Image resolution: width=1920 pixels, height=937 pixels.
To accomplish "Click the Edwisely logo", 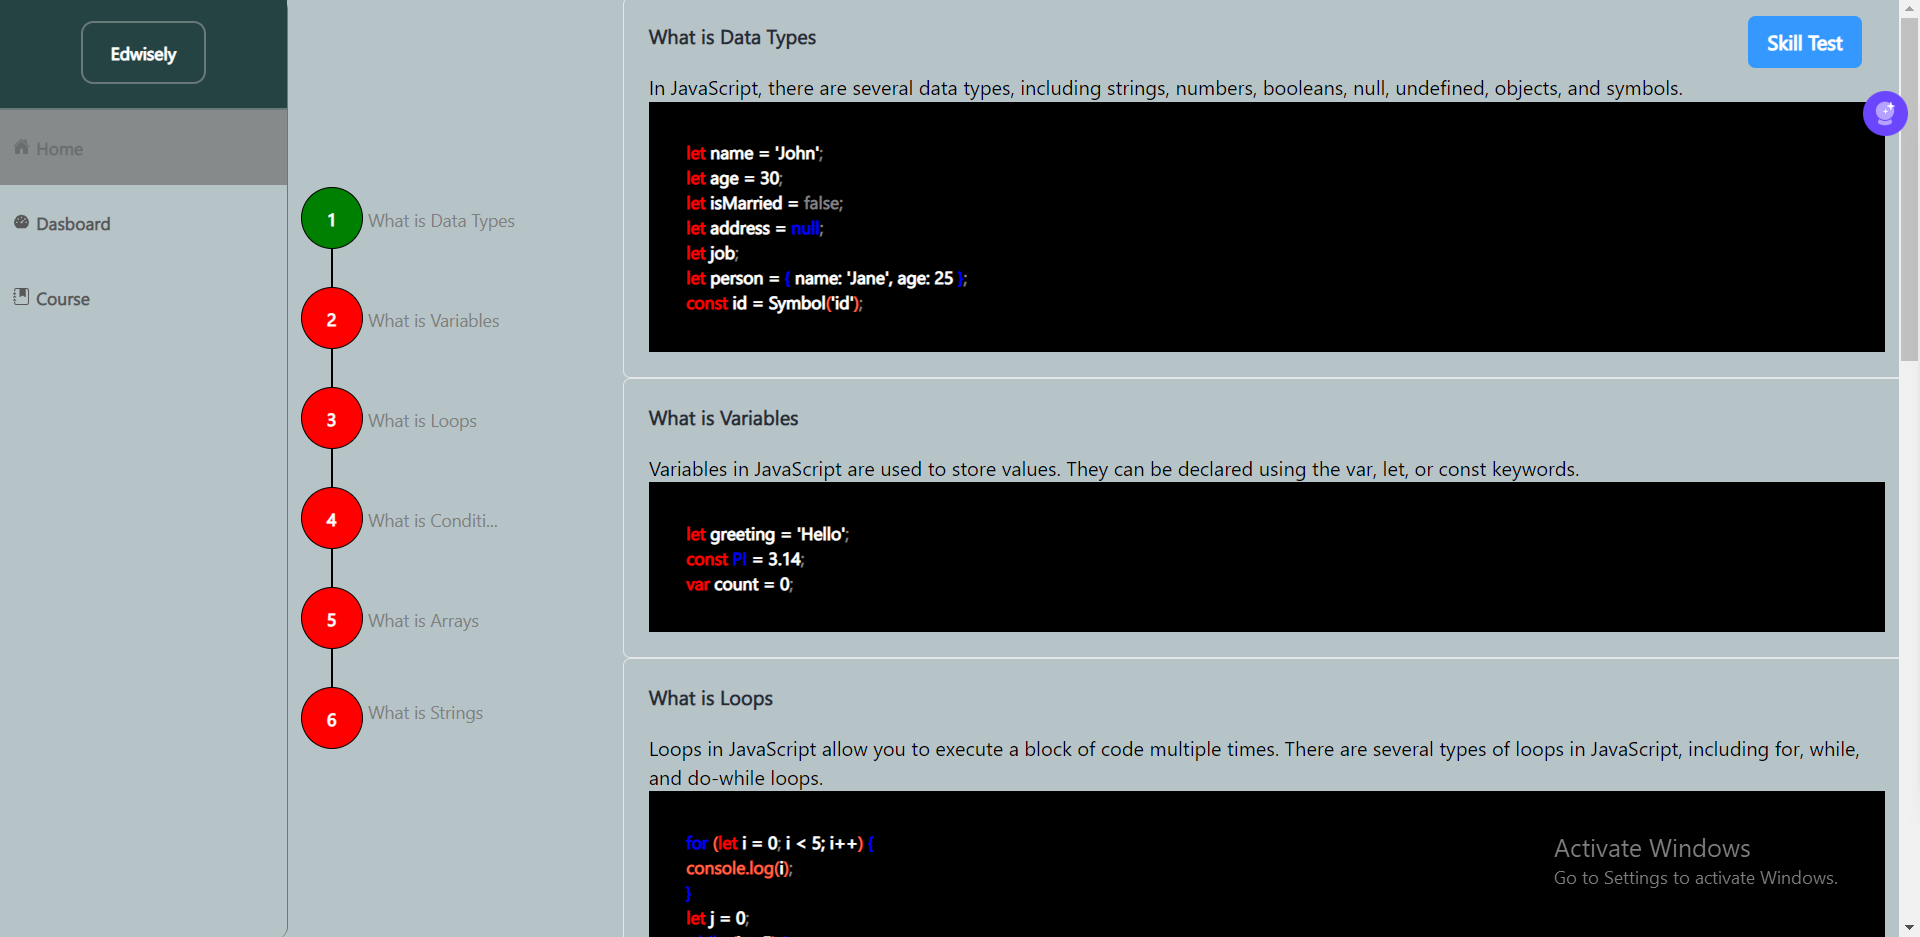I will pyautogui.click(x=142, y=52).
